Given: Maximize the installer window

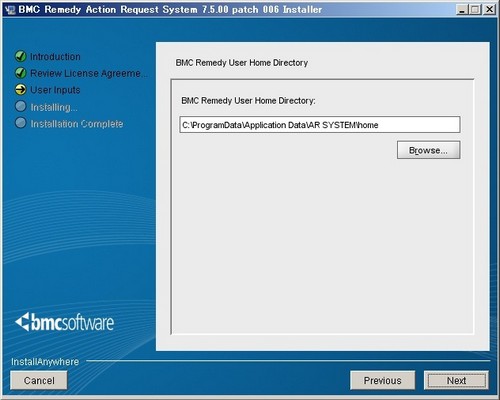Looking at the screenshot, I should (475, 10).
